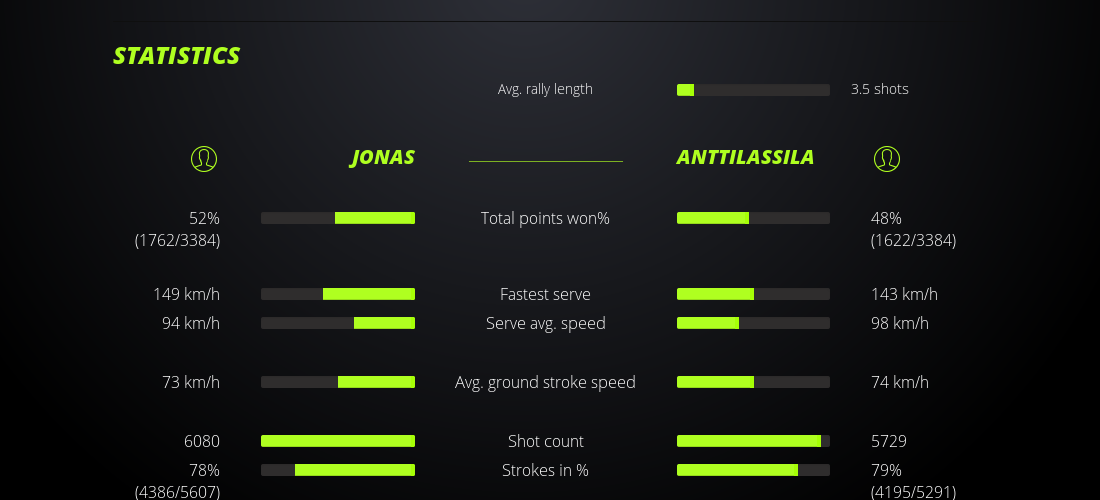This screenshot has width=1100, height=500.
Task: Click the Shot count label
Action: pos(545,441)
